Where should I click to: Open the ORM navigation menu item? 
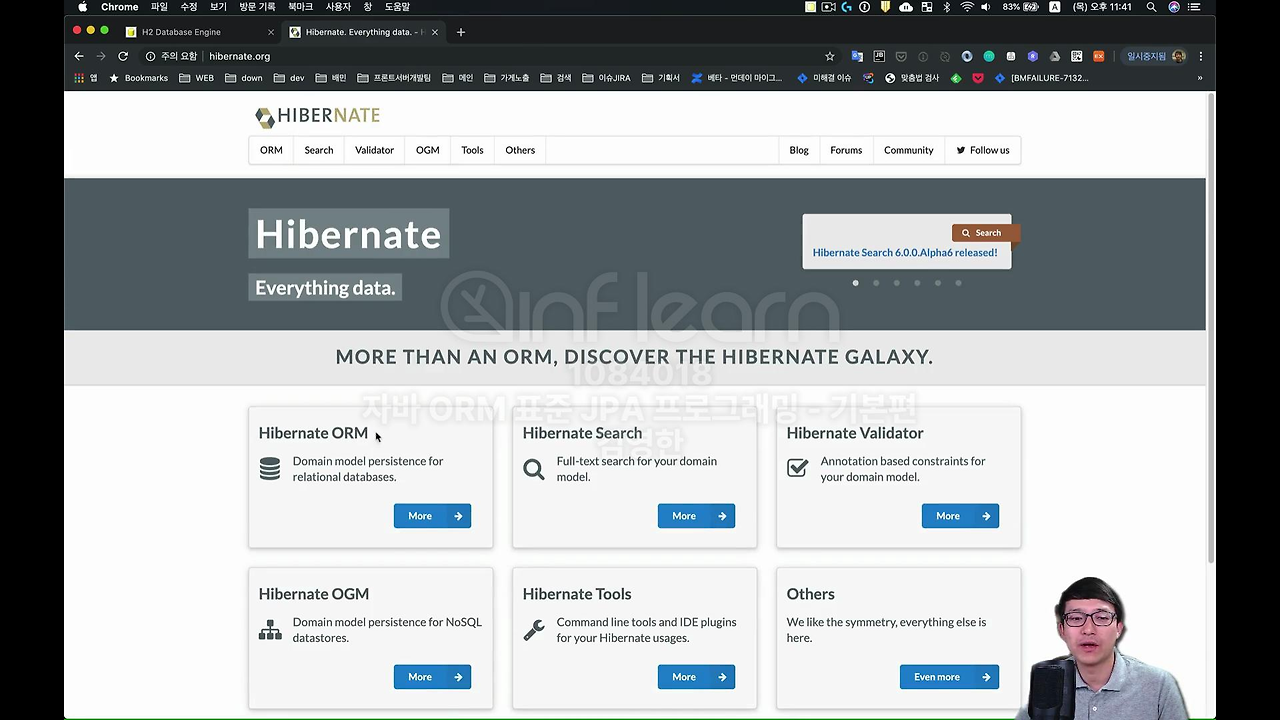(x=271, y=150)
